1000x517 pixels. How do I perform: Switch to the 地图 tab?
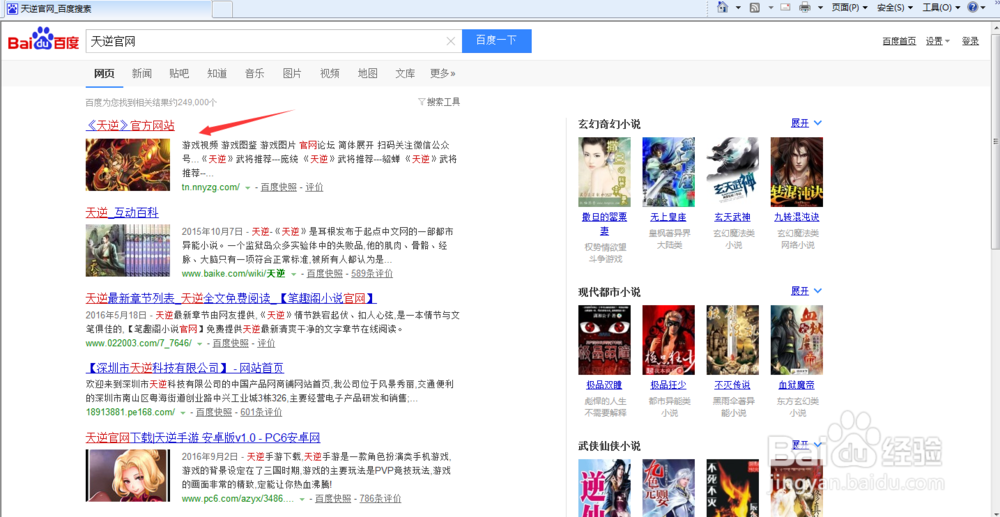click(367, 73)
